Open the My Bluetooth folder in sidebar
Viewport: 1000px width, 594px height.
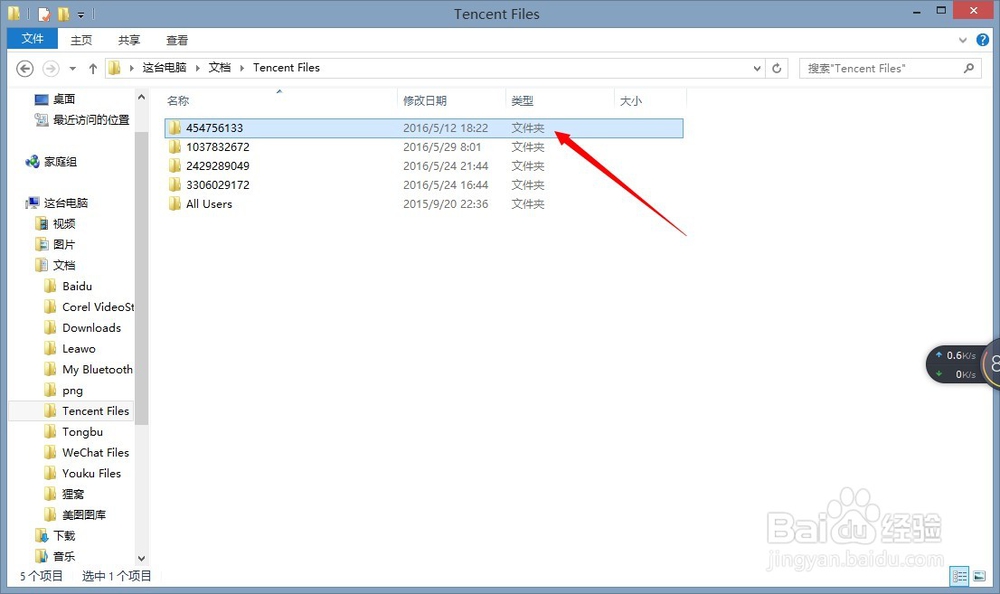pos(97,369)
